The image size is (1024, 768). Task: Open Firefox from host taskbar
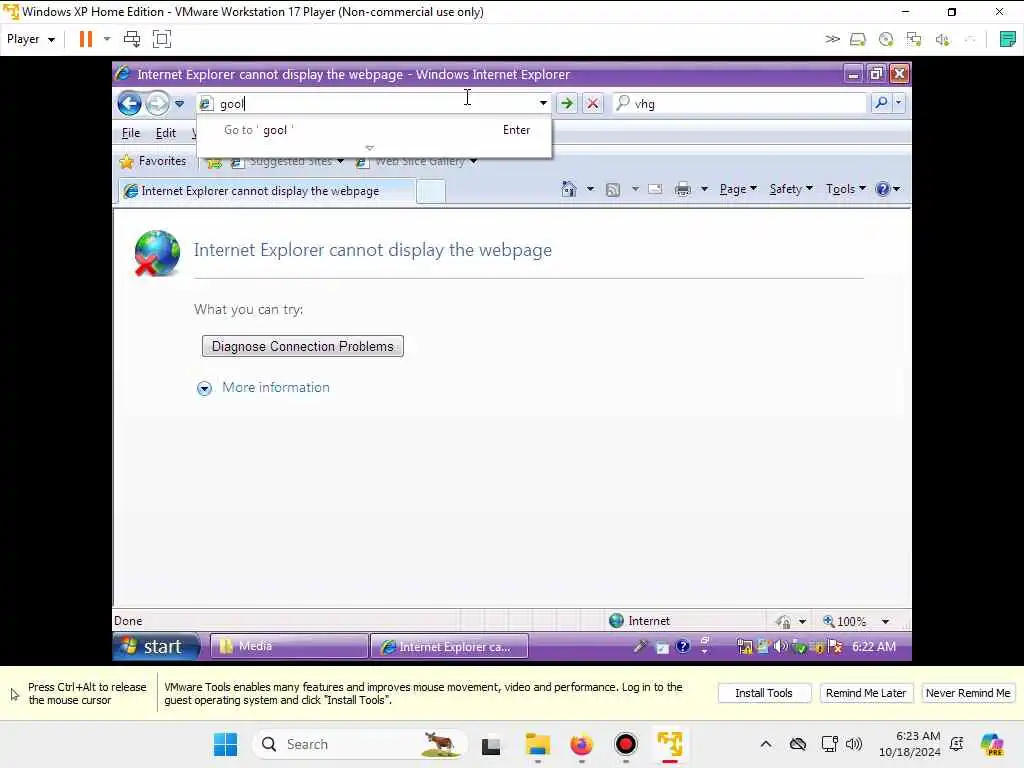[x=581, y=744]
